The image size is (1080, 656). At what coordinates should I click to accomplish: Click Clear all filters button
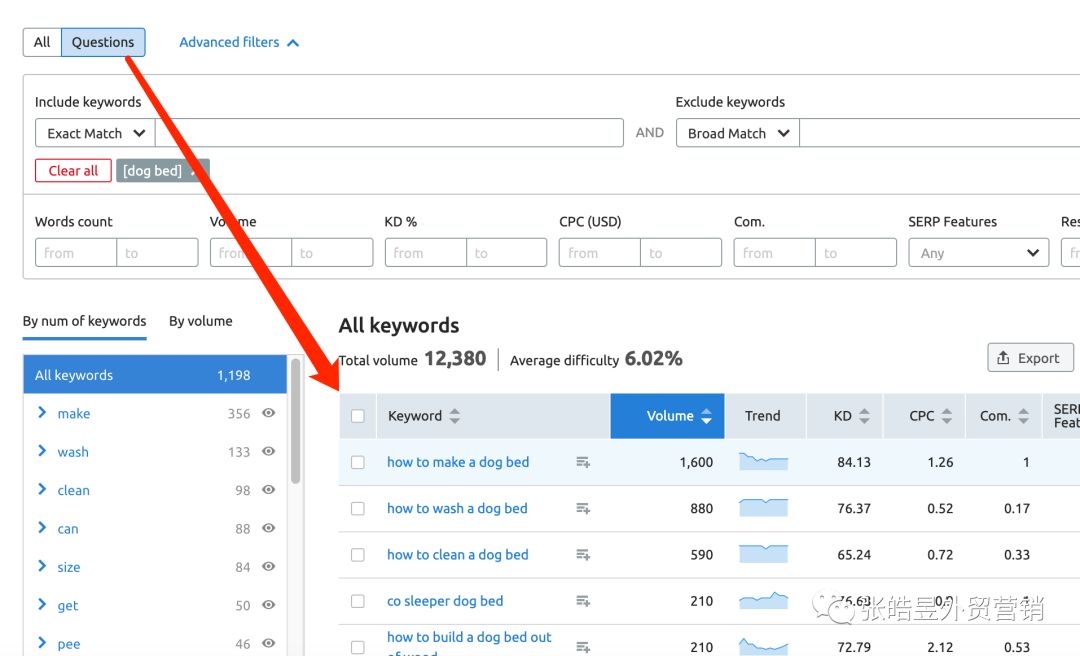[73, 171]
